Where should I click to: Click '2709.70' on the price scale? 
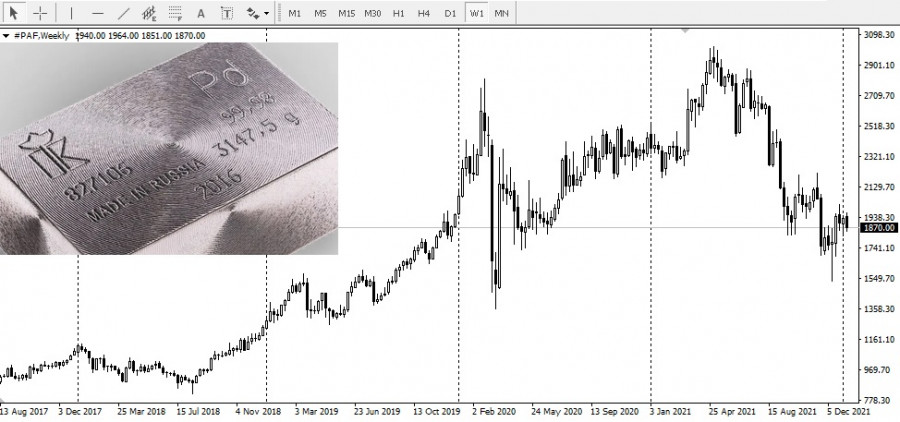(879, 95)
